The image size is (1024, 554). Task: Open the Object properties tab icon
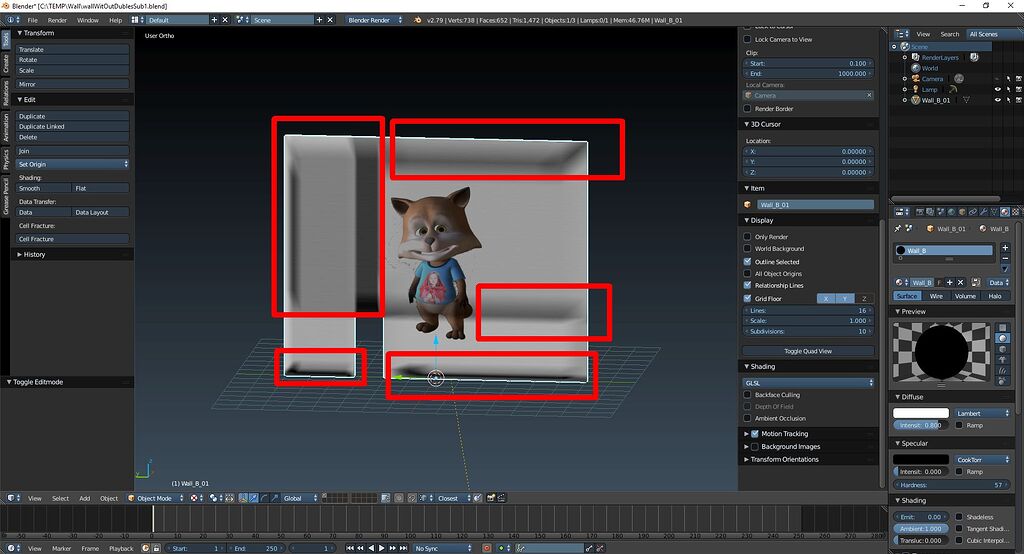[x=962, y=212]
